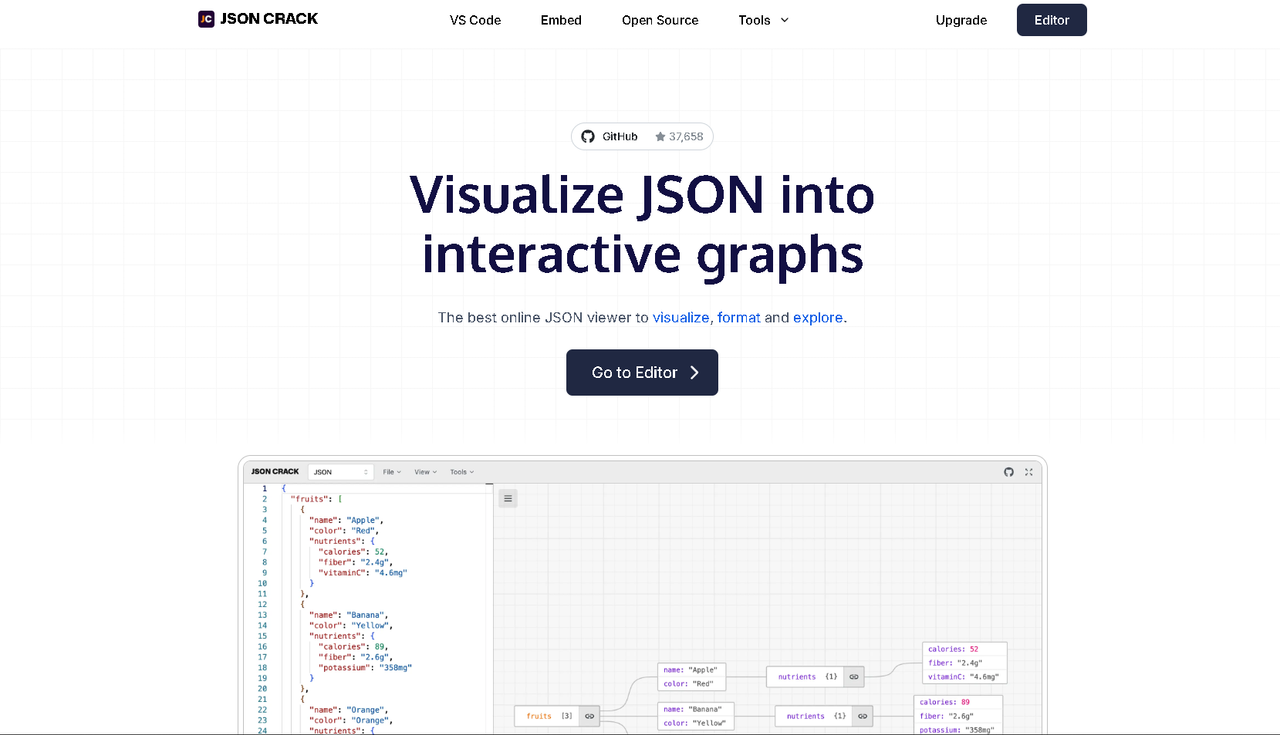Select the graph node with name "Apple"
The width and height of the screenshot is (1280, 735).
(692, 677)
